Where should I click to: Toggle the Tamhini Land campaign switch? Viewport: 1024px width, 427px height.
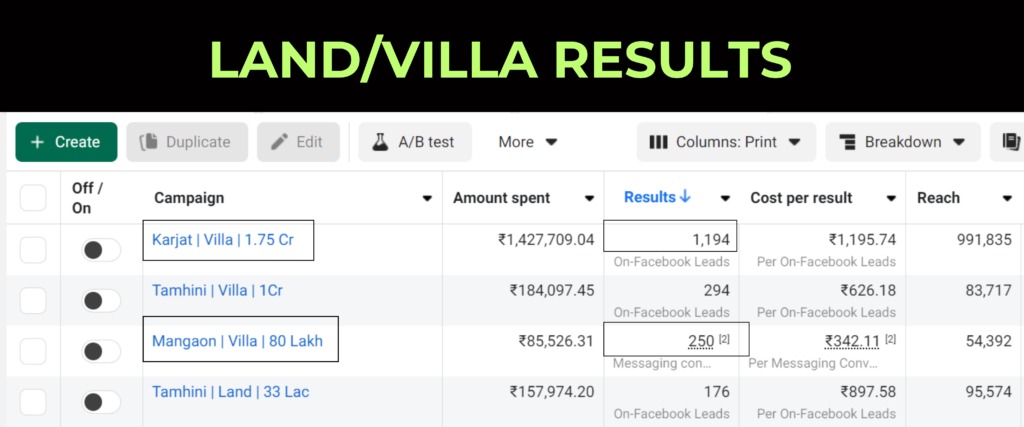[x=101, y=402]
